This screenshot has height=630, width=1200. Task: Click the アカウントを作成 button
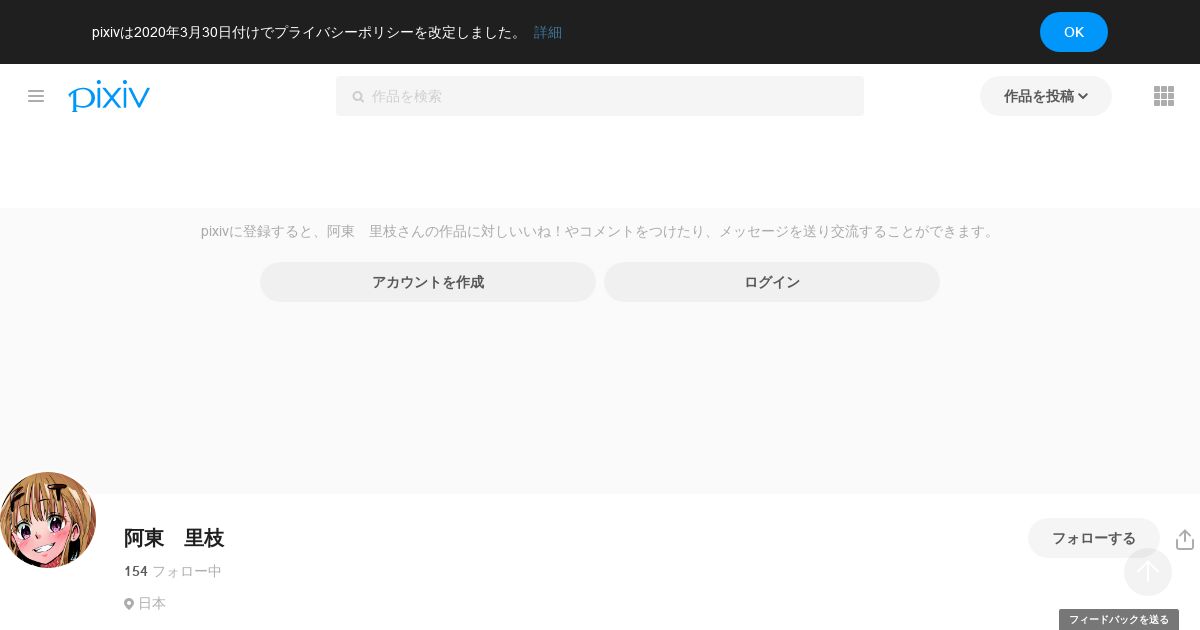coord(428,282)
